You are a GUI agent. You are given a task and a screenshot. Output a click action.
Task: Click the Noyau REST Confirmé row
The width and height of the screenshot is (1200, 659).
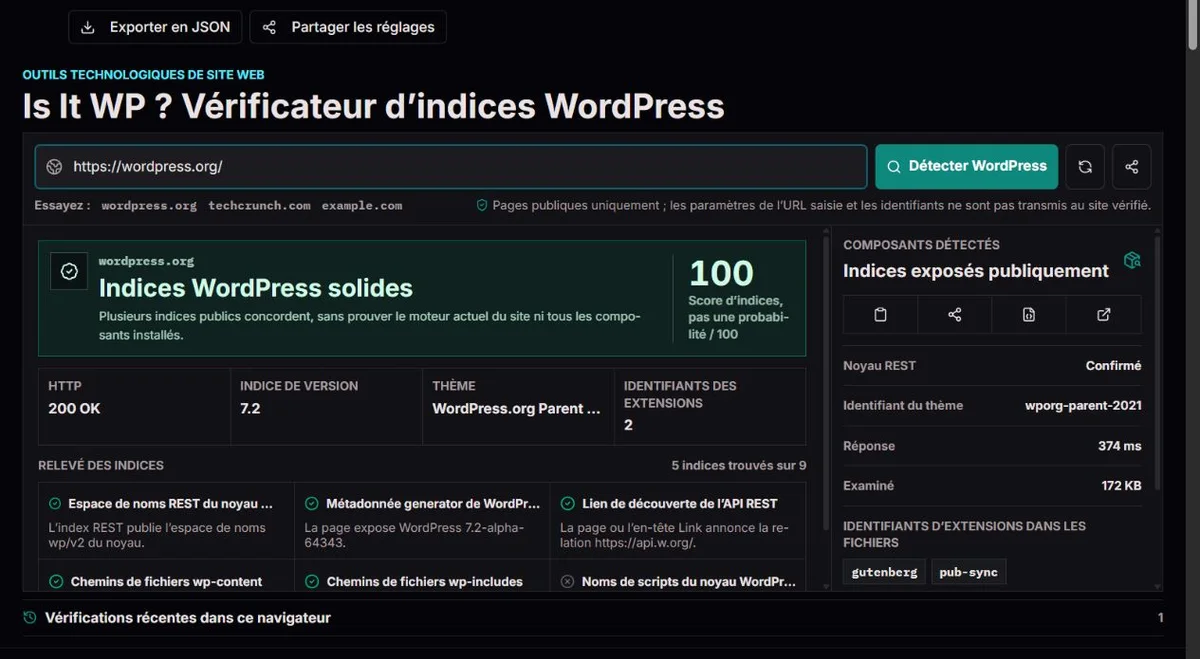992,366
